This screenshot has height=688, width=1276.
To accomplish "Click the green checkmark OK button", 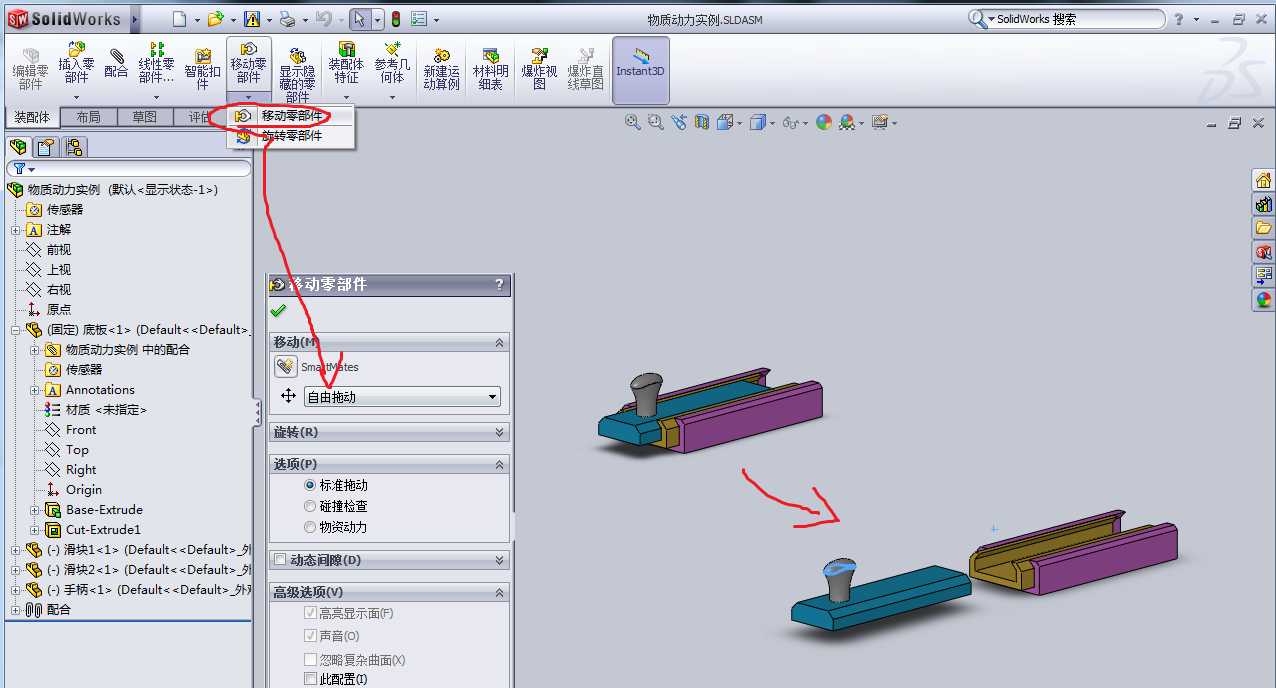I will [x=278, y=311].
